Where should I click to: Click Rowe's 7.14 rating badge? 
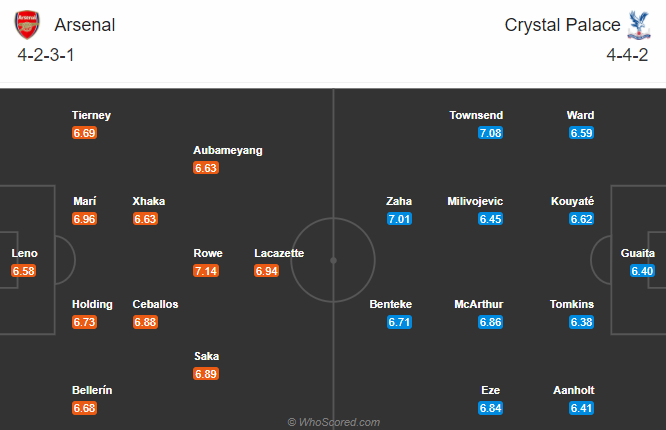click(207, 271)
